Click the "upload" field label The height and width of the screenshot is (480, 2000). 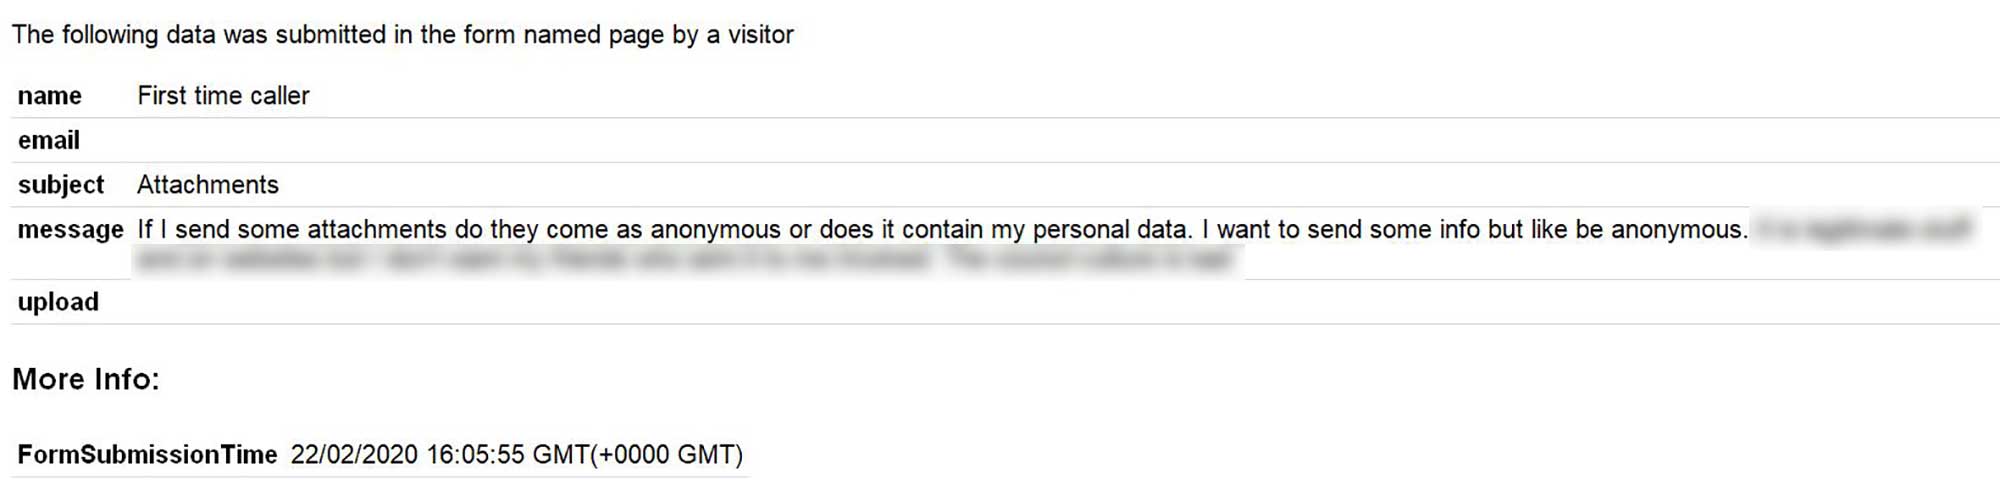click(58, 302)
